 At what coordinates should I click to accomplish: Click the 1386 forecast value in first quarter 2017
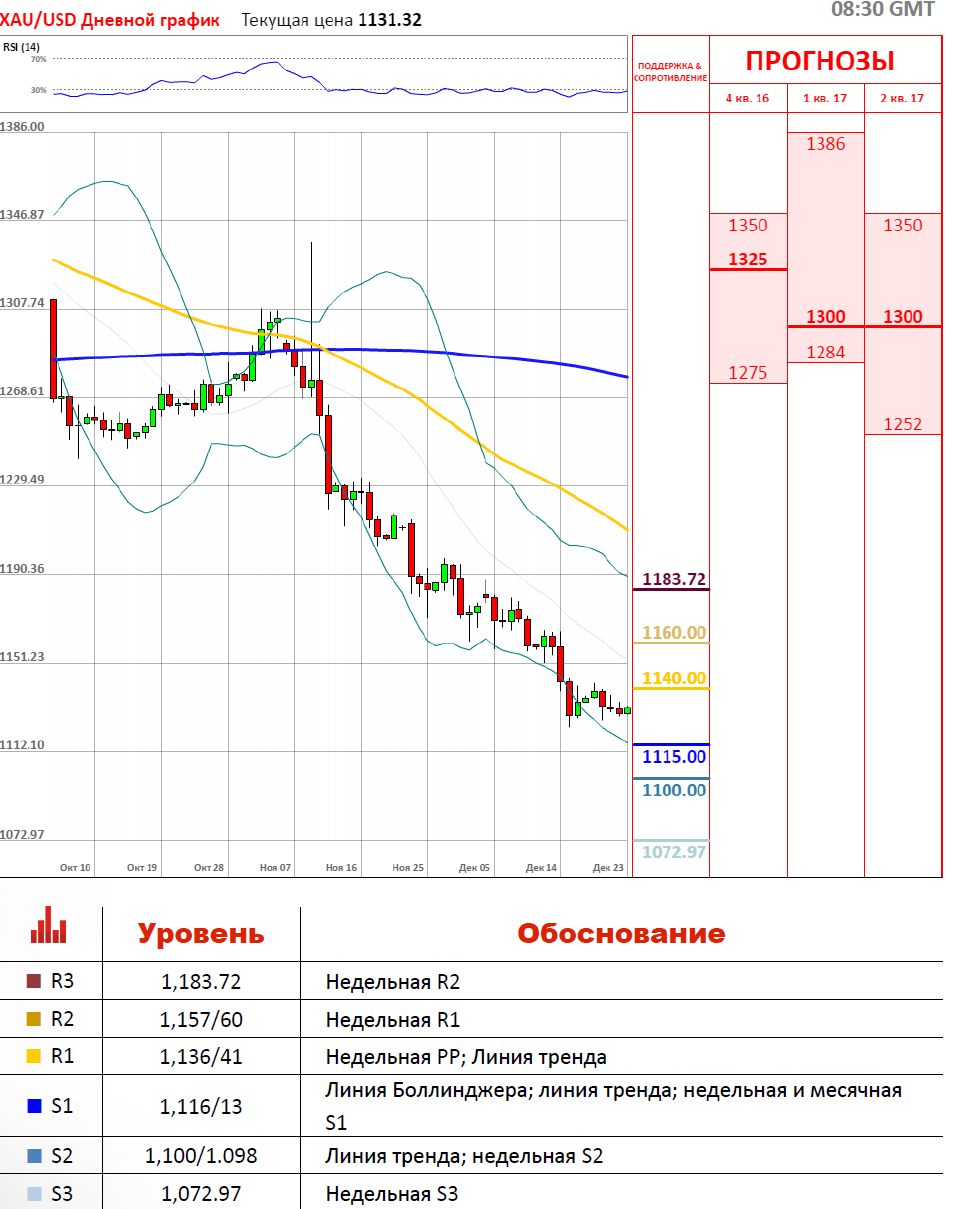click(825, 144)
